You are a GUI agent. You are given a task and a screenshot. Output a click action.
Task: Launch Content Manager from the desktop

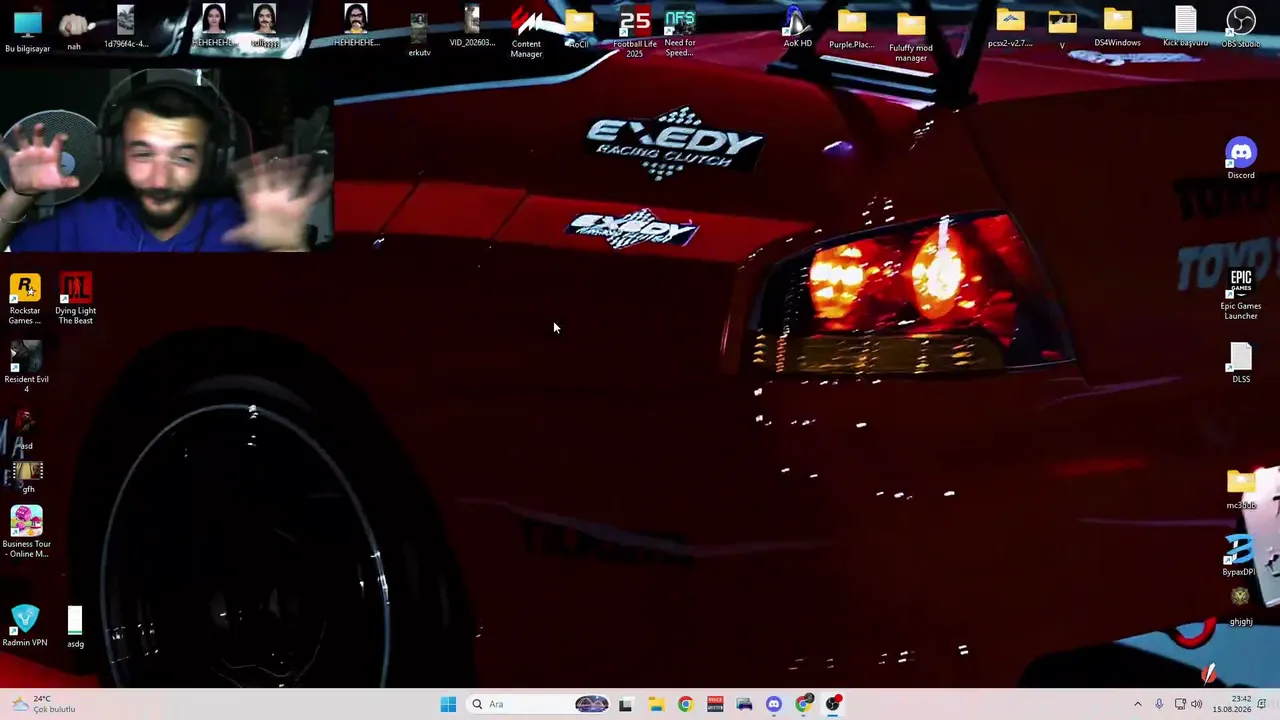tap(526, 33)
